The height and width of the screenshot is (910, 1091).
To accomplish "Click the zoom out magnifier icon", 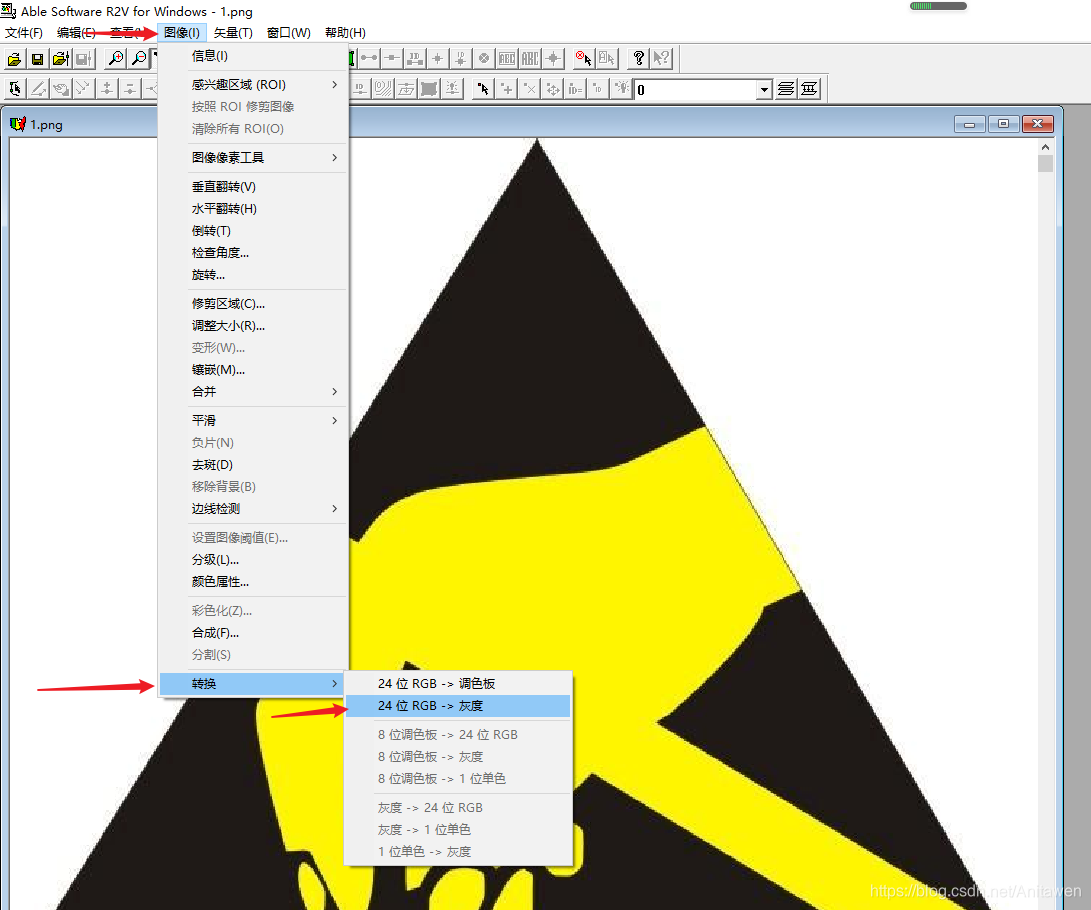I will pyautogui.click(x=139, y=59).
